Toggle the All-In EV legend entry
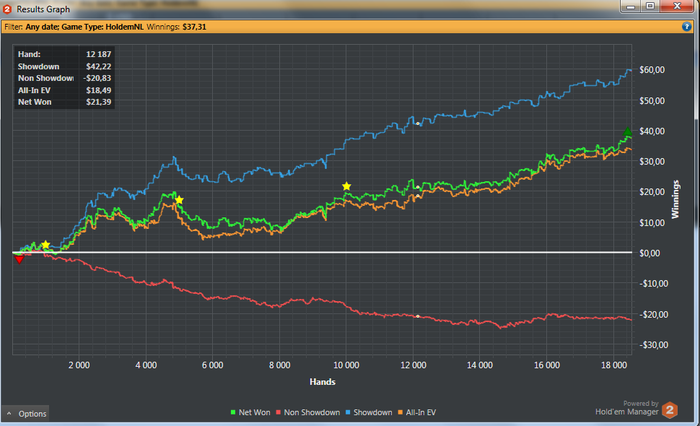The width and height of the screenshot is (700, 426). [417, 412]
